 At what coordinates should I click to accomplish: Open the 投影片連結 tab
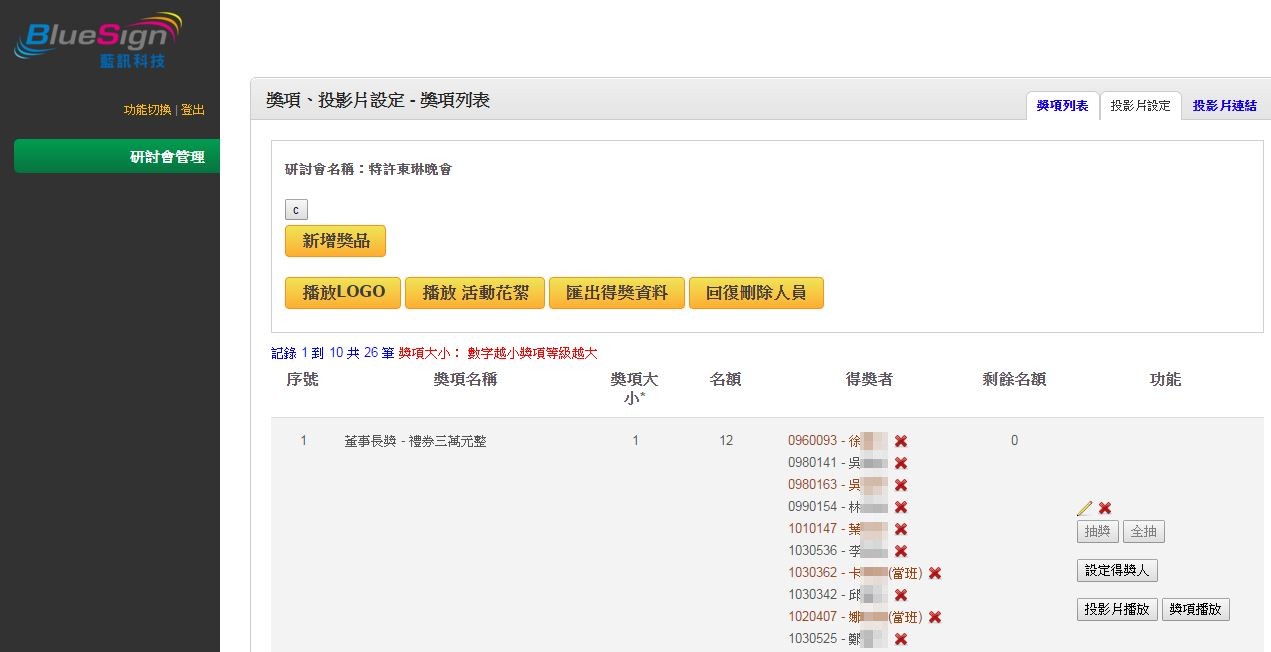pyautogui.click(x=1225, y=106)
